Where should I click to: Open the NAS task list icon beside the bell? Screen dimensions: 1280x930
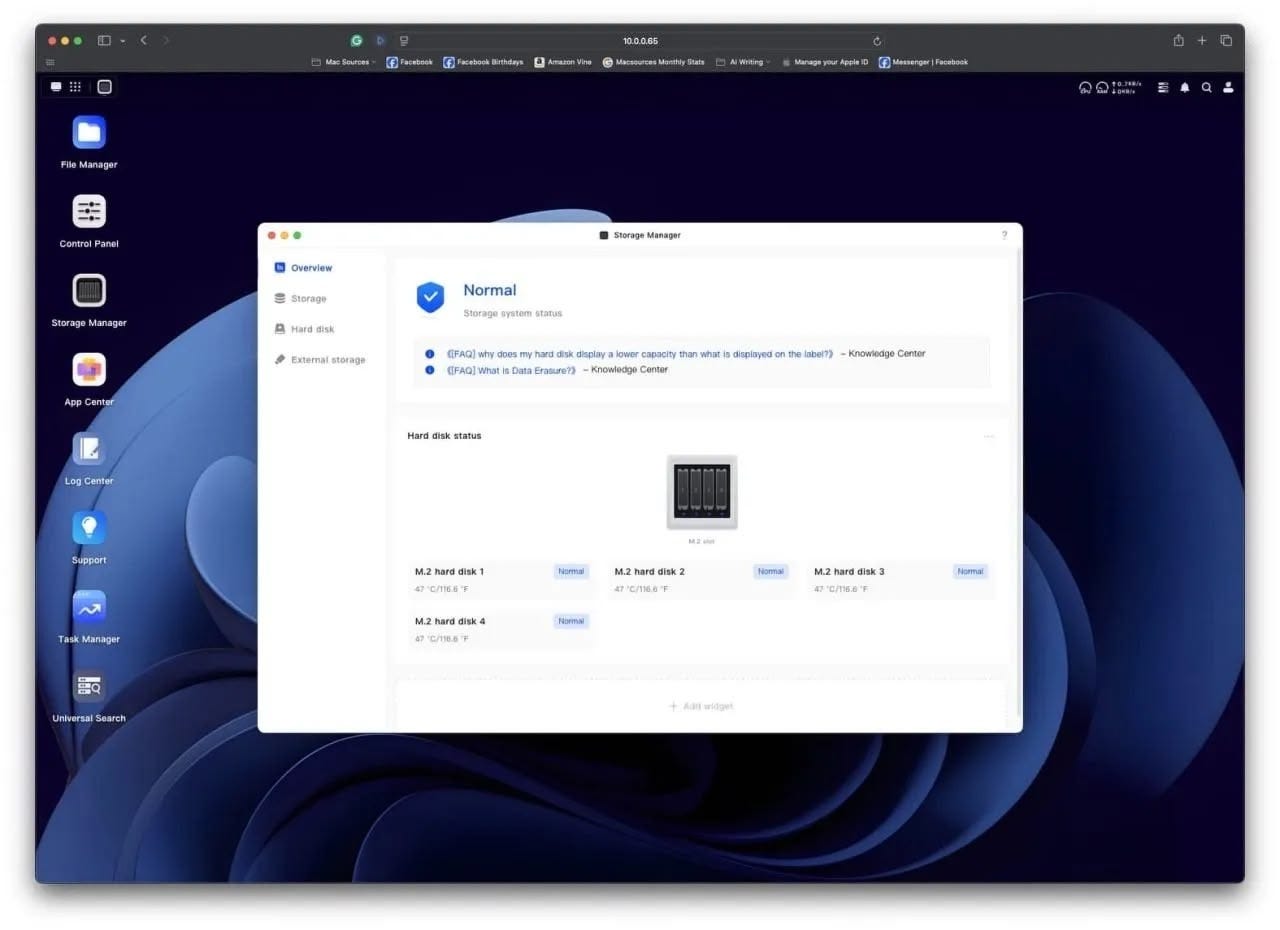click(x=1163, y=88)
